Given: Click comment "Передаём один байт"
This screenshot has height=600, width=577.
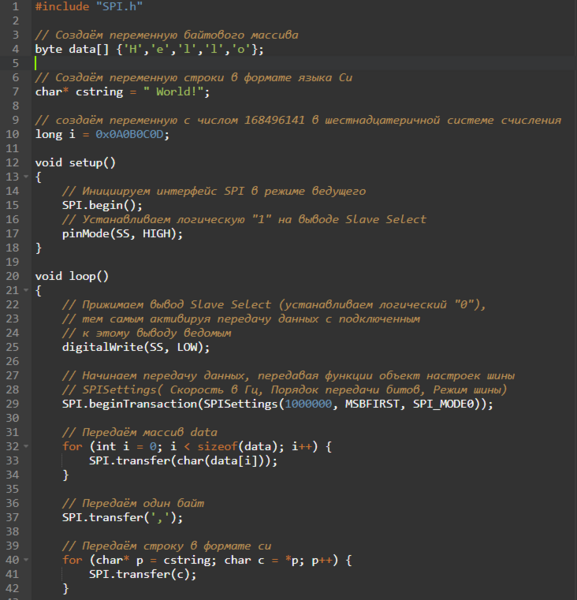Looking at the screenshot, I should click(133, 503).
